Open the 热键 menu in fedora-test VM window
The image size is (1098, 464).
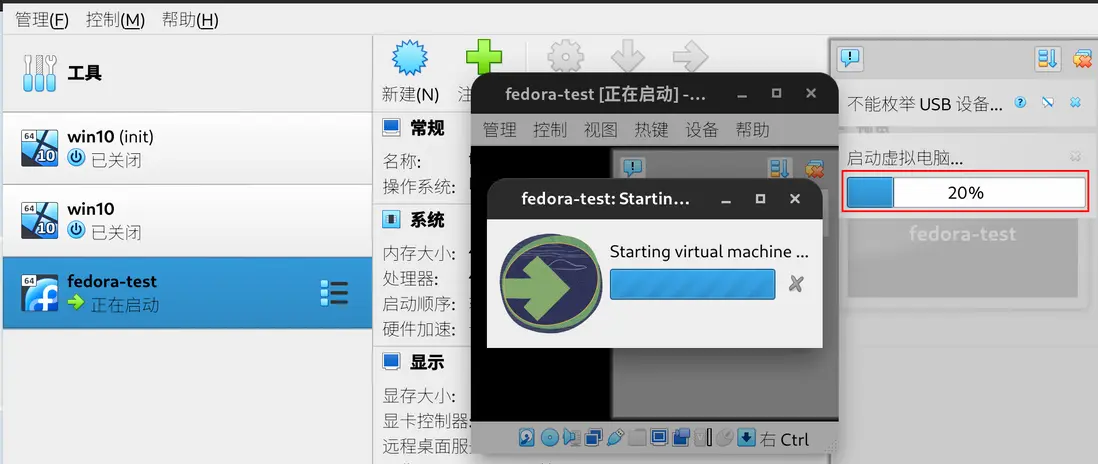[651, 129]
